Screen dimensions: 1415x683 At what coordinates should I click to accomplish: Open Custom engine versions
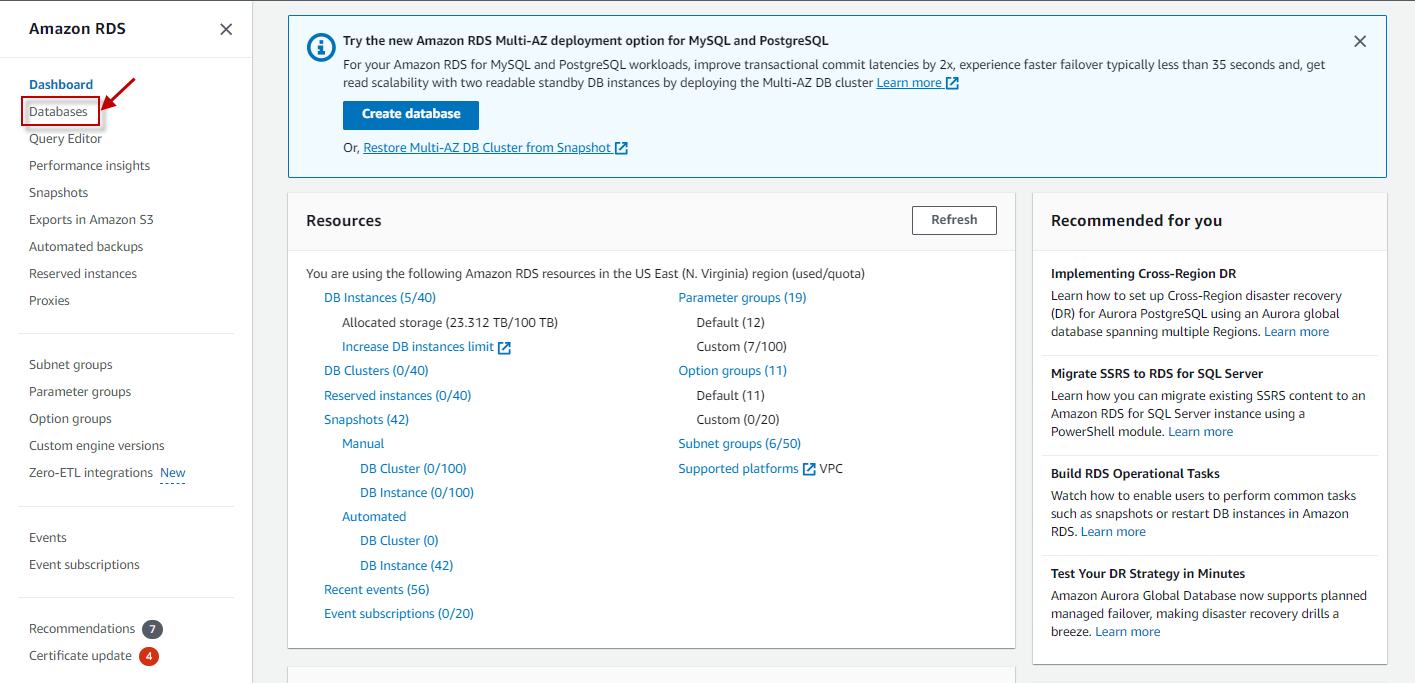97,446
